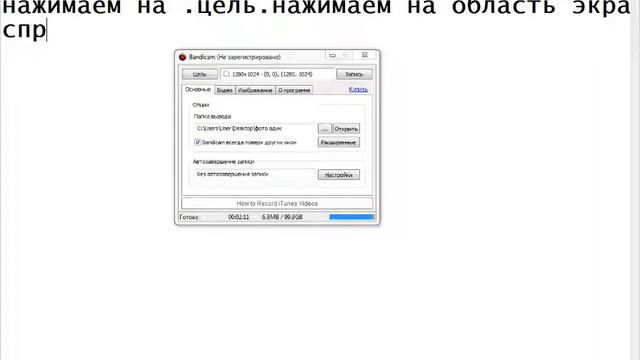Click the output folder path field
Viewport: 640px width, 360px height.
coord(255,129)
